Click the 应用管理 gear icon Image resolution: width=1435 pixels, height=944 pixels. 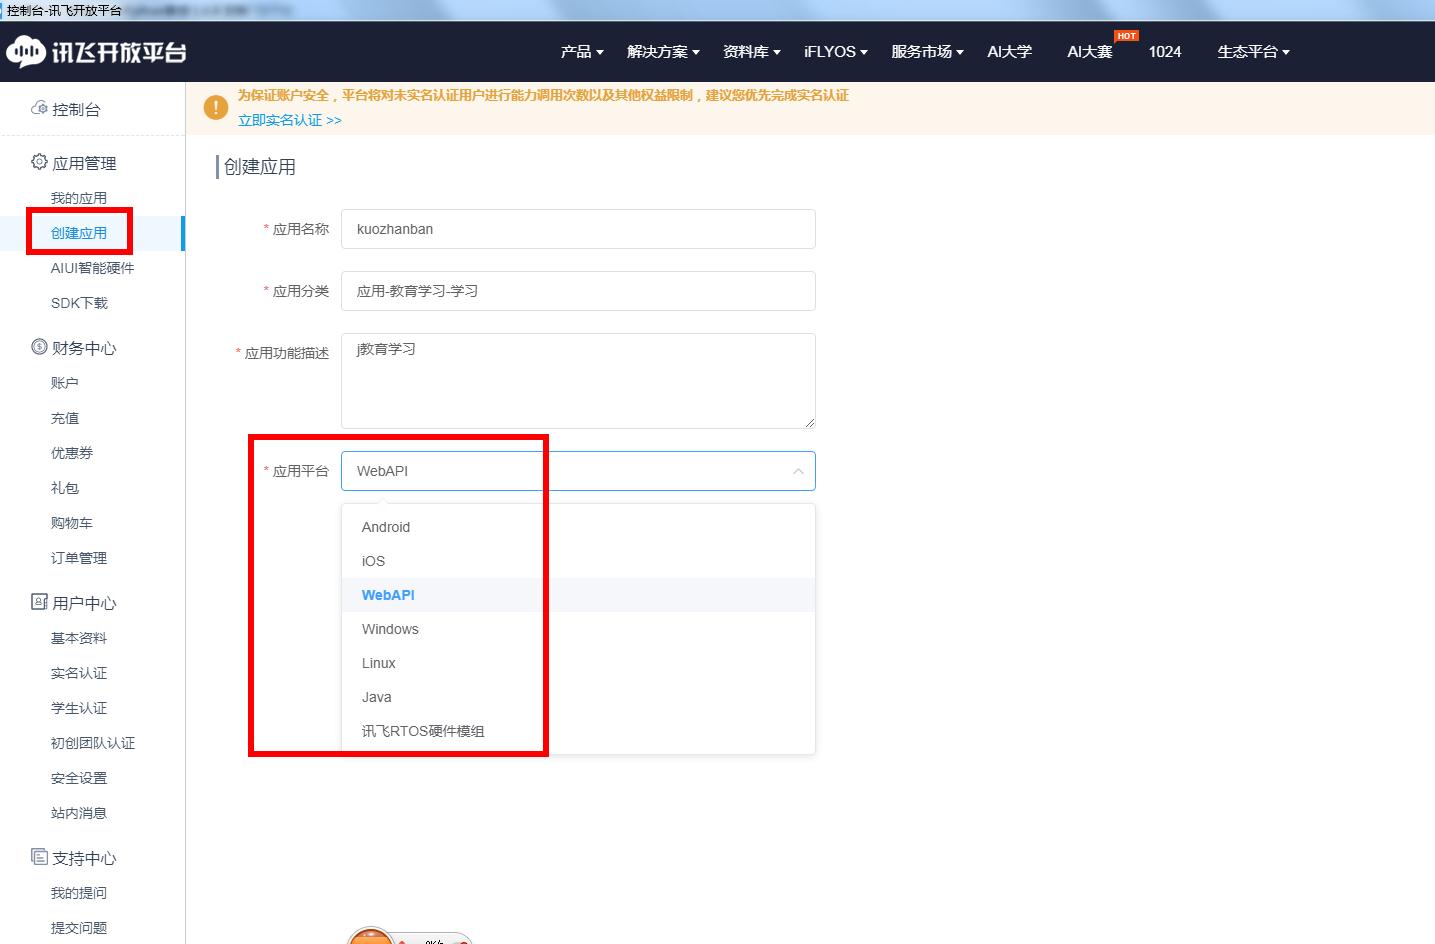coord(39,162)
